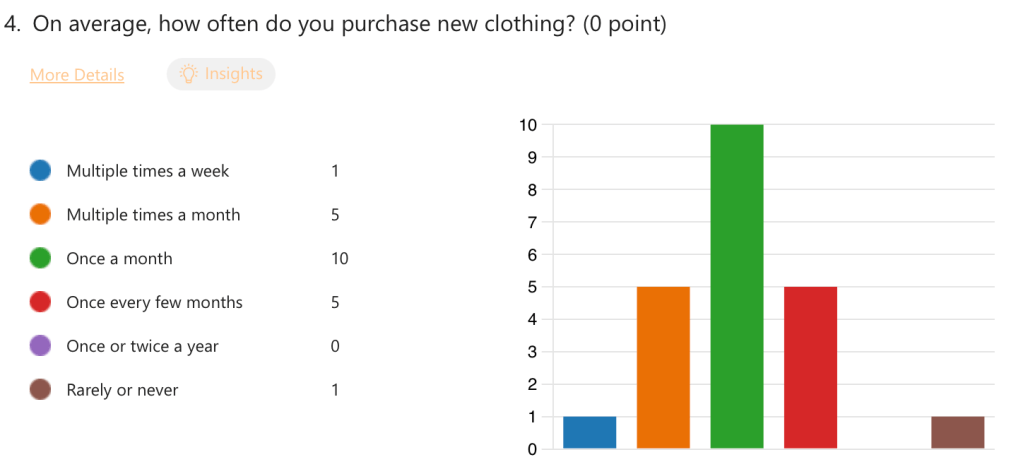Click the green Once a month swatch
Viewport: 1023px width, 462px height.
click(41, 259)
